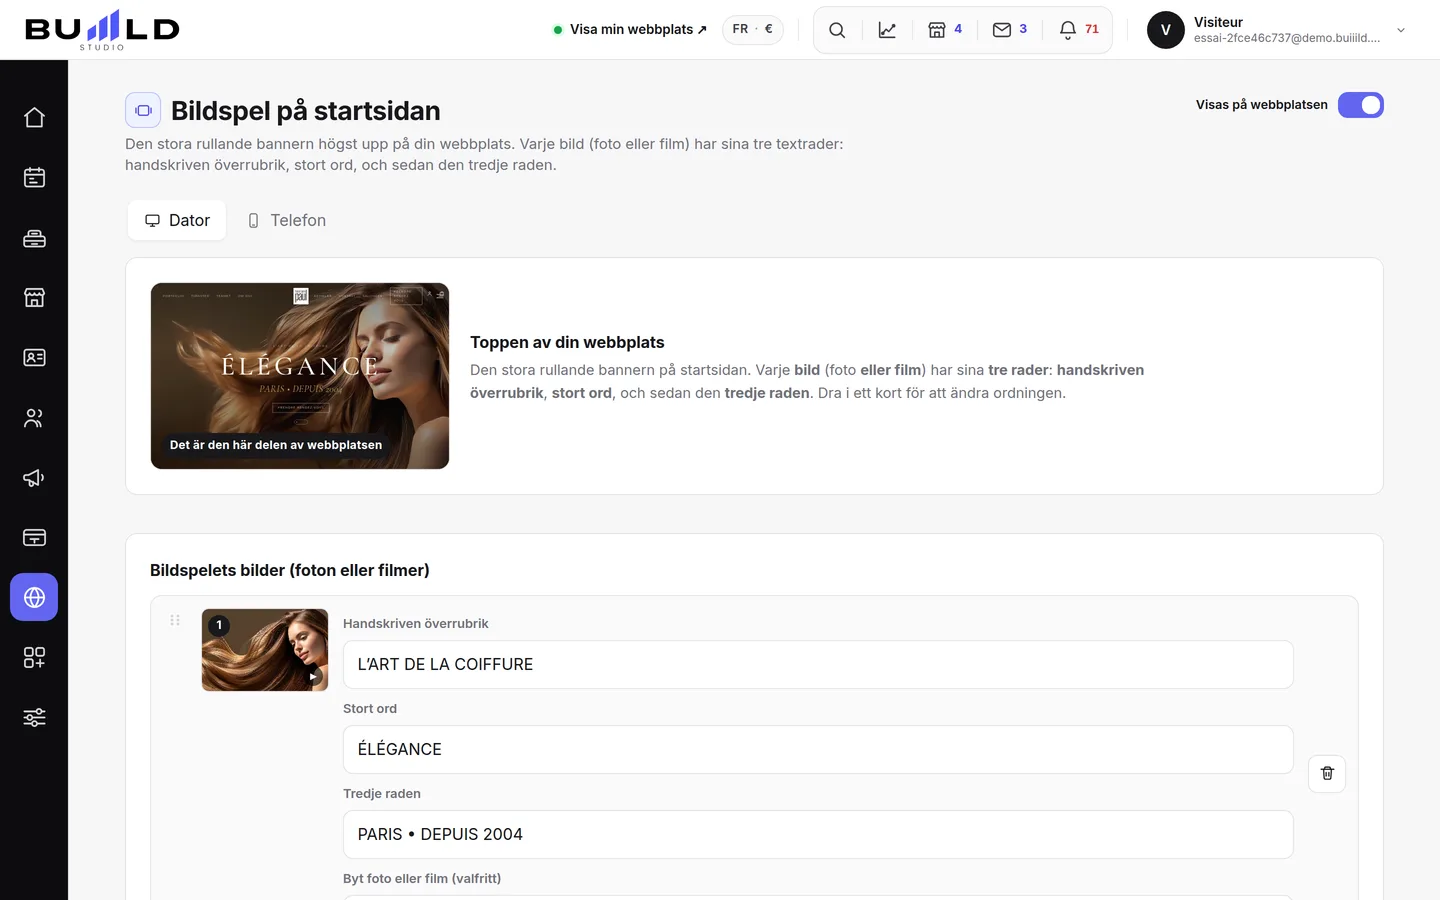The height and width of the screenshot is (900, 1440).
Task: Switch to the Dator tab
Action: coord(177,220)
